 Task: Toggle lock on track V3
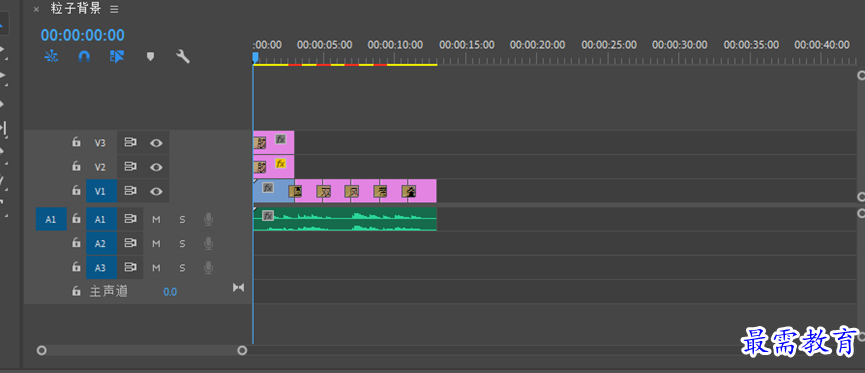76,142
